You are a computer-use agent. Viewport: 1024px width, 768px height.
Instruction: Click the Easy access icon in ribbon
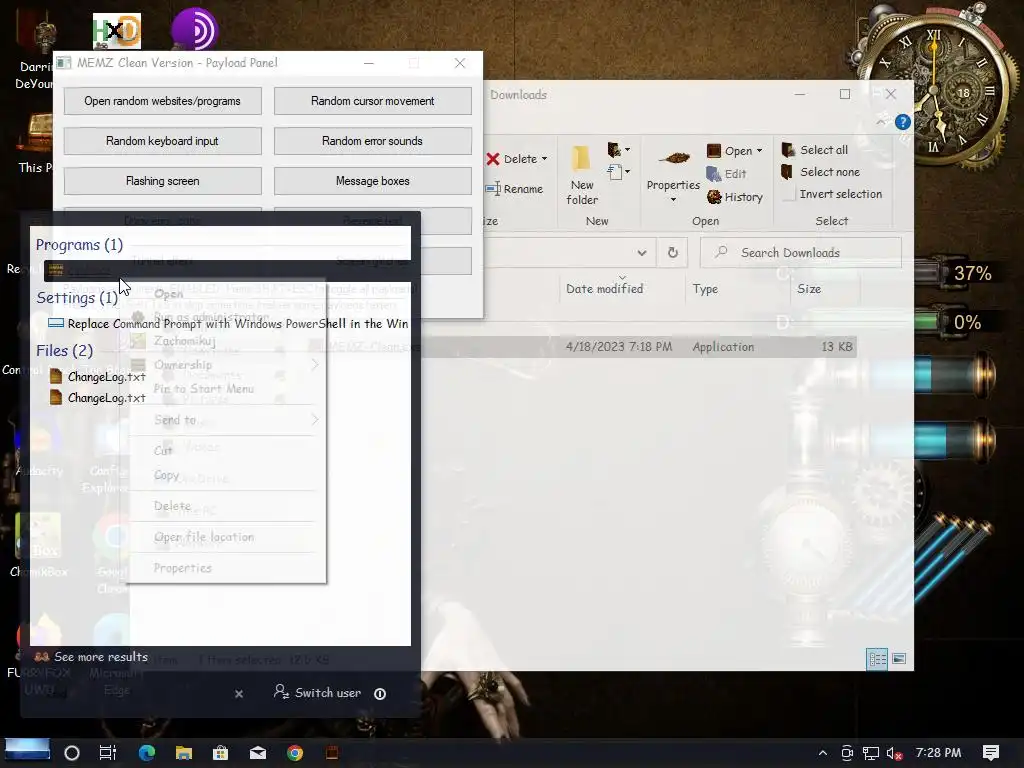[614, 172]
